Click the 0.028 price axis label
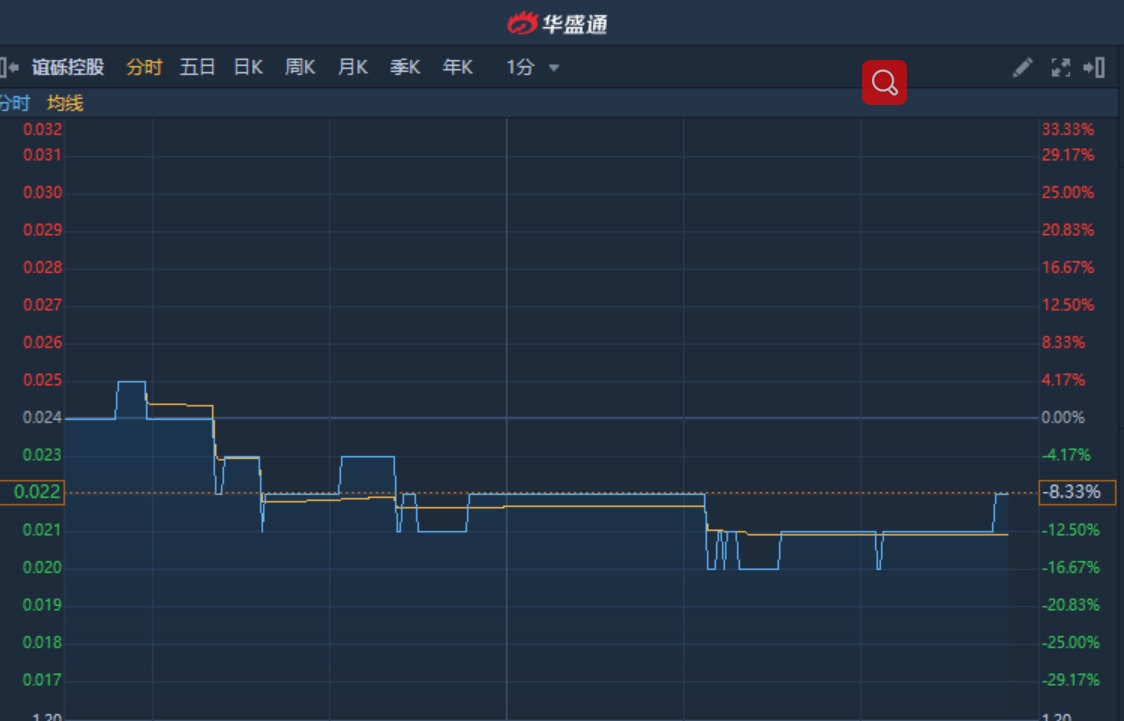Screen dimensions: 1124x721 [x=42, y=268]
